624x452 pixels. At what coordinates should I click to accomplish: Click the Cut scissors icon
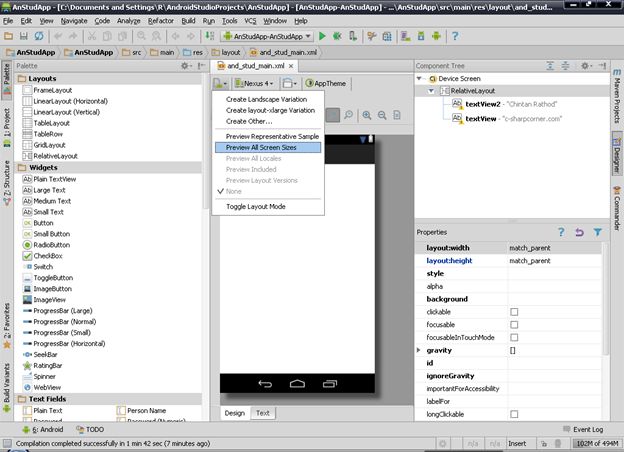tap(92, 36)
